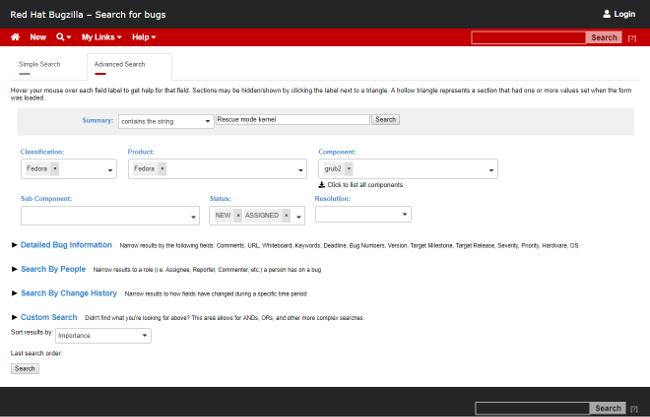Open the Classification dropdown arrow

click(110, 170)
